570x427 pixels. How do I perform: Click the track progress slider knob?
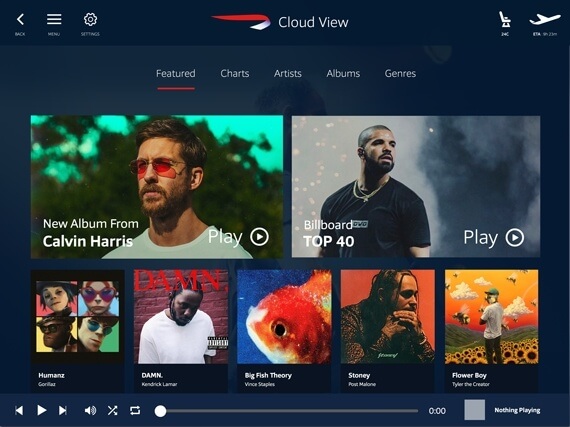[x=160, y=411]
